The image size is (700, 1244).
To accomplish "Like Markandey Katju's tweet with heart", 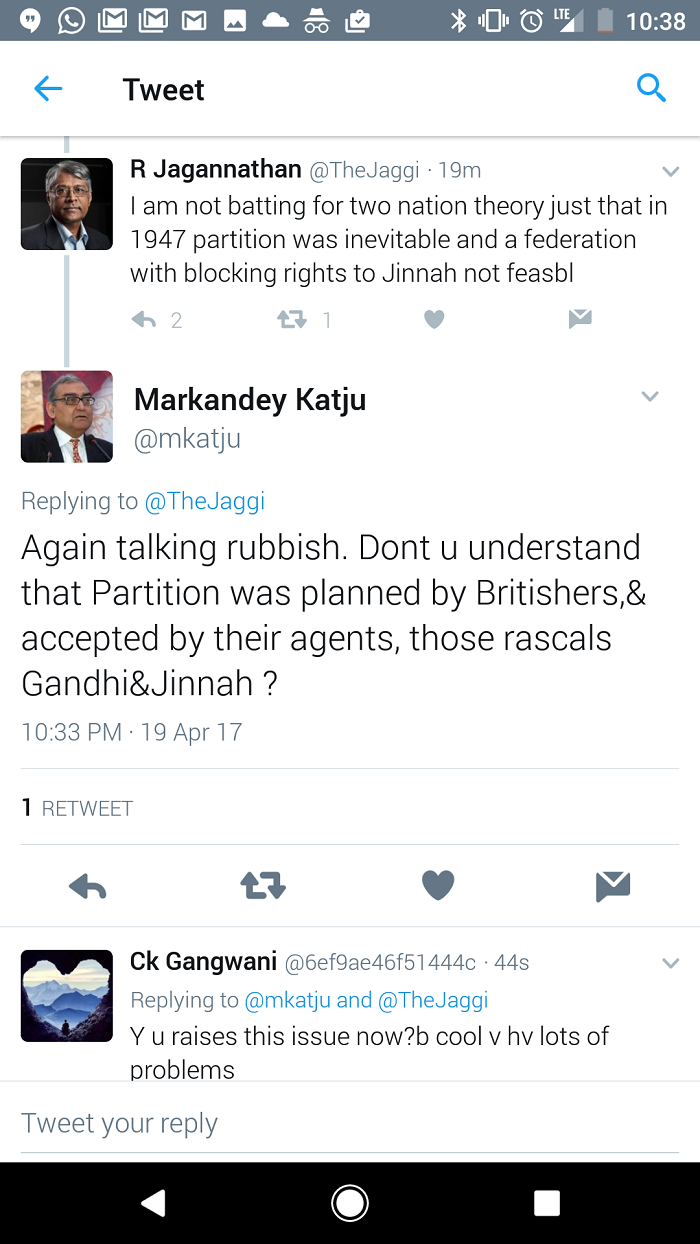I will click(438, 886).
